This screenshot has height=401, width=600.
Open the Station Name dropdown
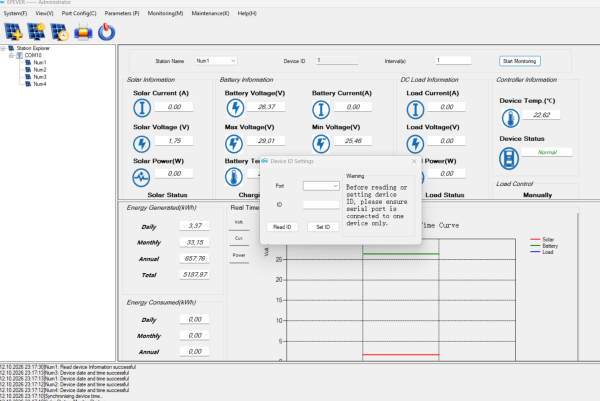coord(216,61)
